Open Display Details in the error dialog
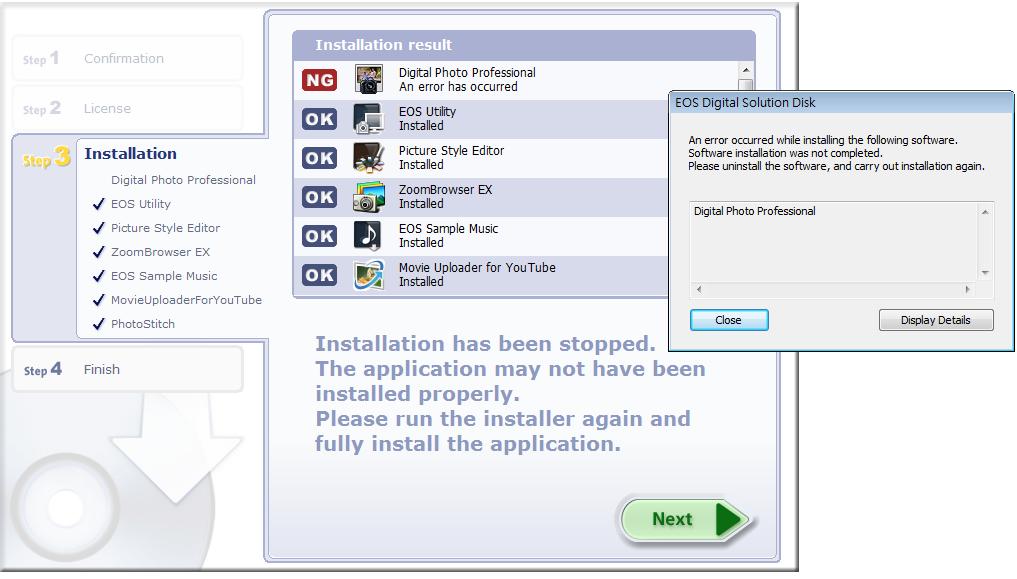The image size is (1017, 579). click(x=936, y=320)
